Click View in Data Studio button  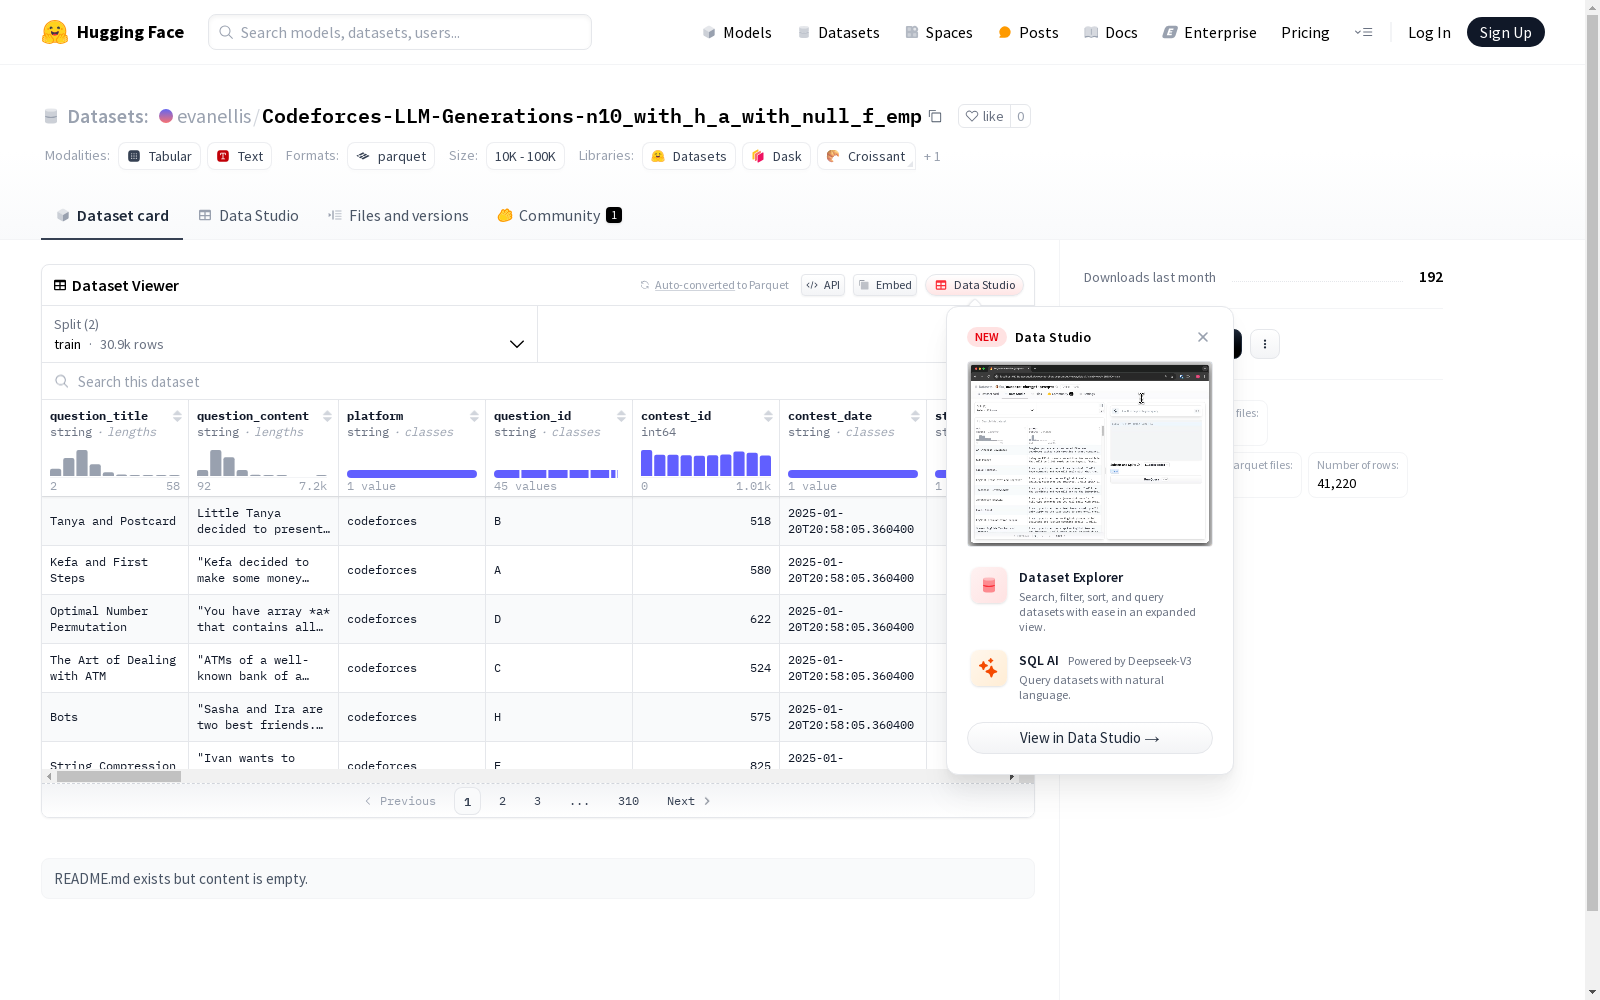tap(1090, 738)
